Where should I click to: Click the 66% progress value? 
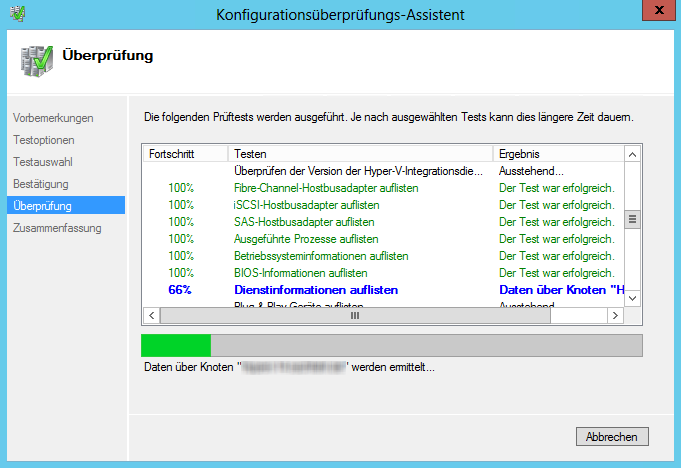pyautogui.click(x=180, y=290)
